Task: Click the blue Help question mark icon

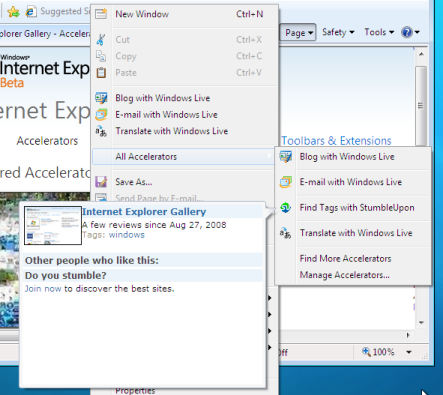Action: [407, 32]
